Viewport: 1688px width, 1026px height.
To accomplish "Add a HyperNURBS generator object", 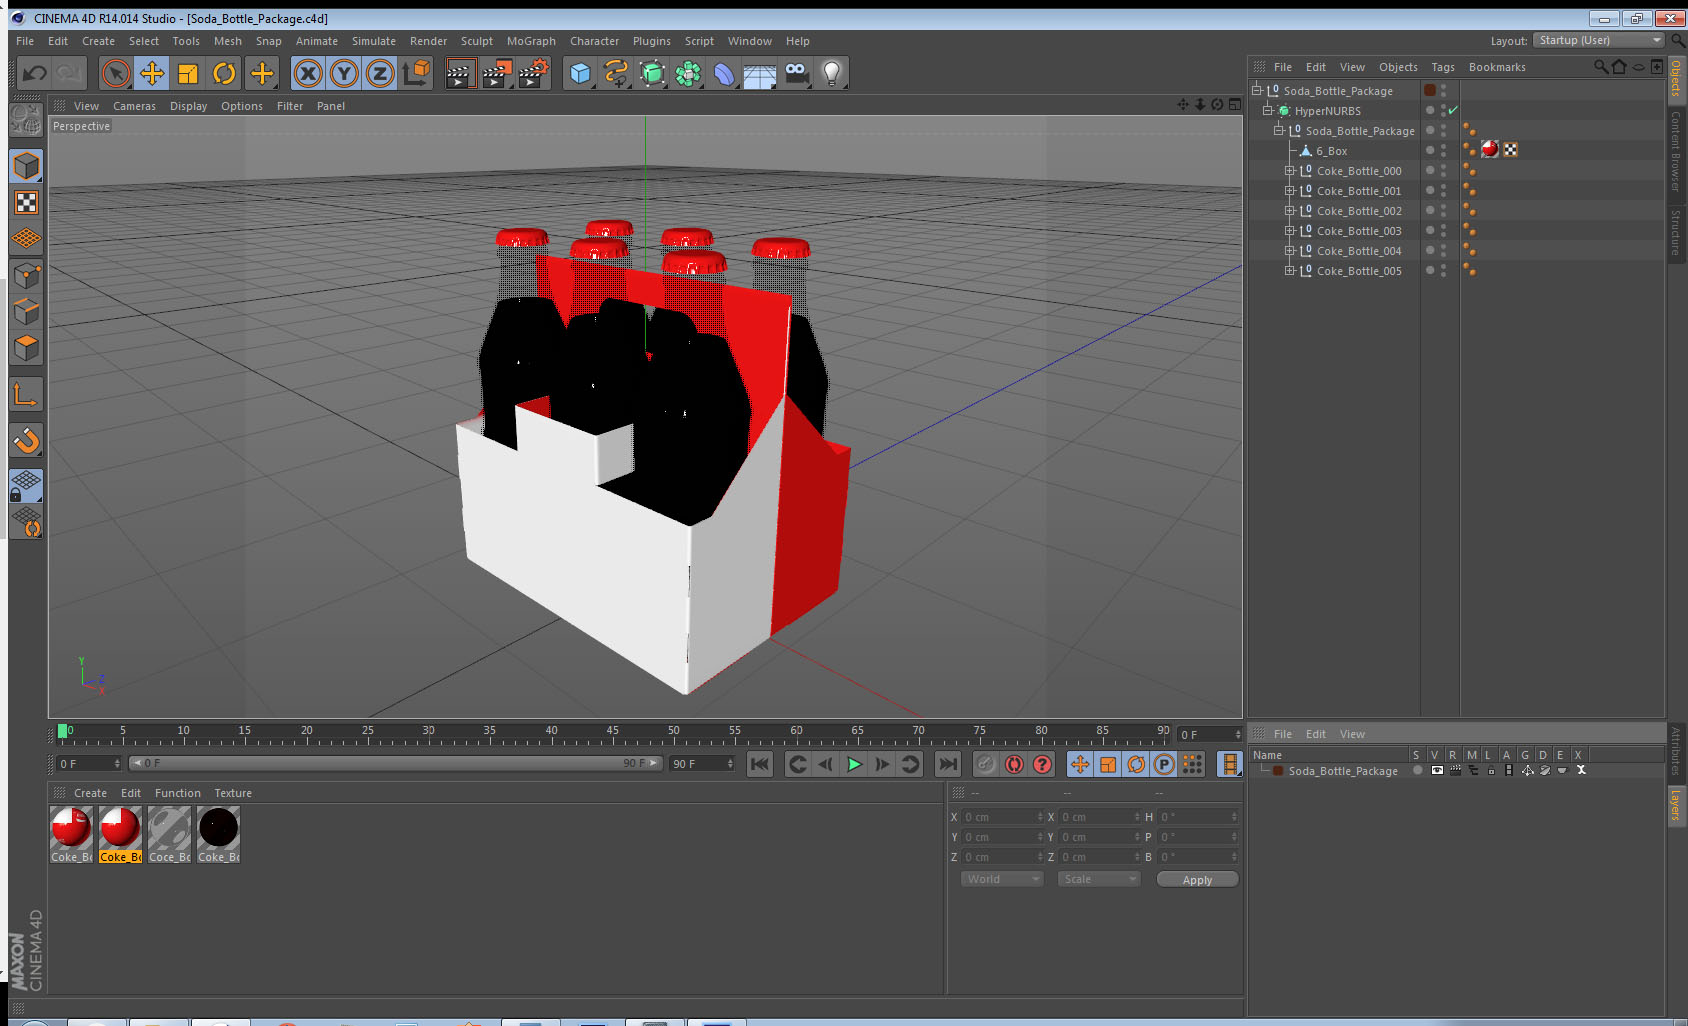I will coord(652,73).
